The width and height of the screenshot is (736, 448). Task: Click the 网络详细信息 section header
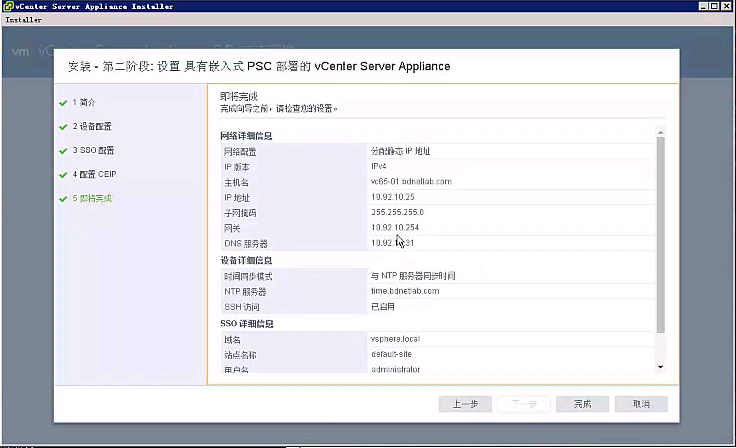coord(246,136)
